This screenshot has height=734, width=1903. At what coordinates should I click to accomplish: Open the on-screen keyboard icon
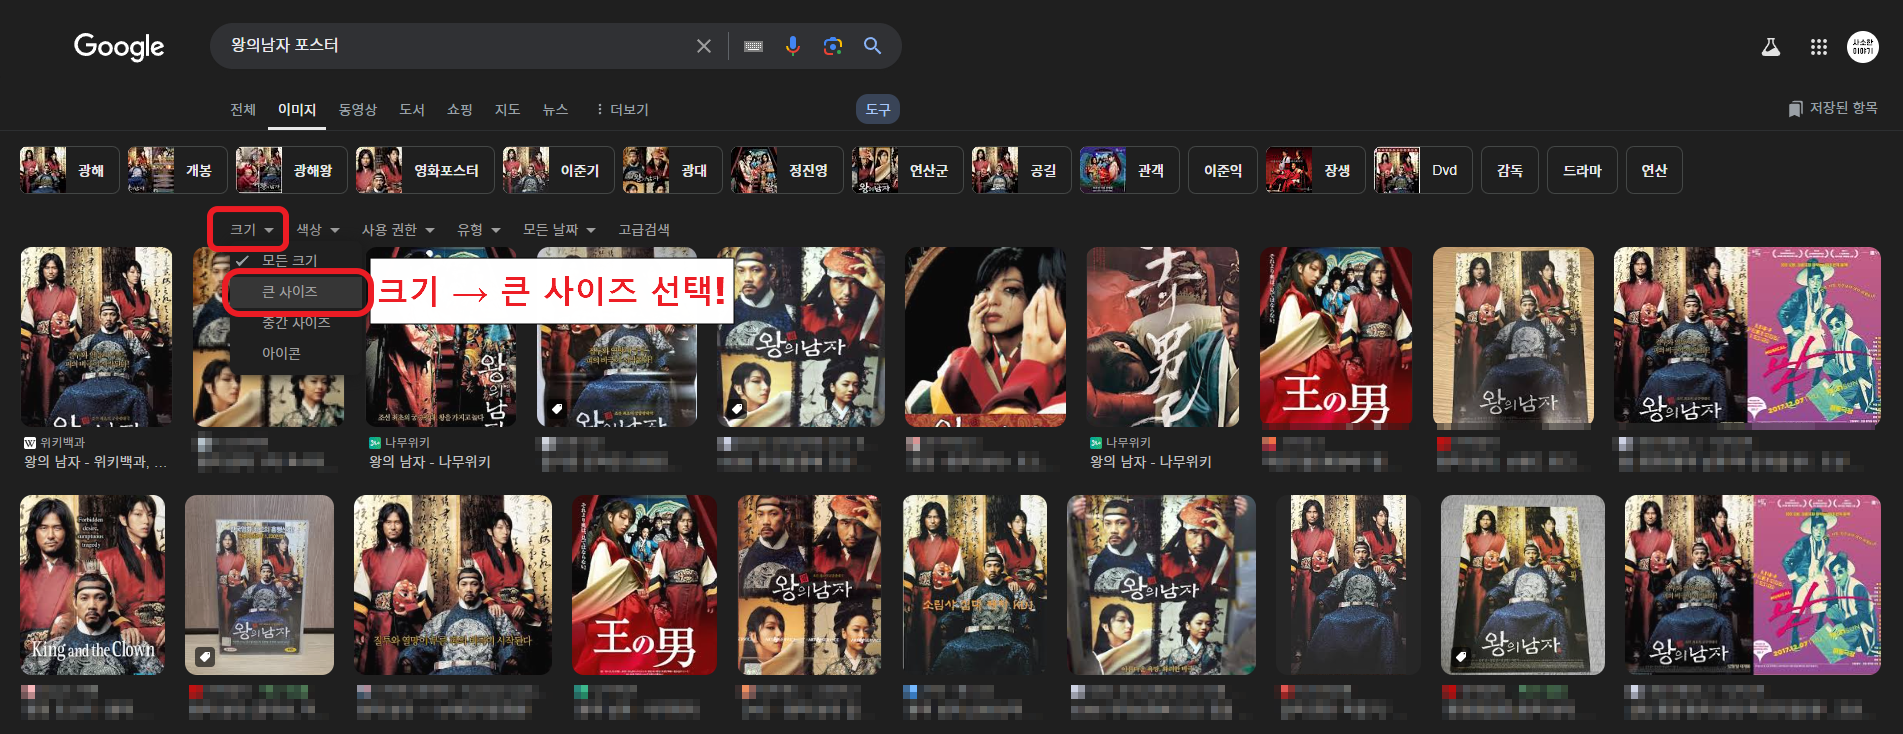(754, 46)
